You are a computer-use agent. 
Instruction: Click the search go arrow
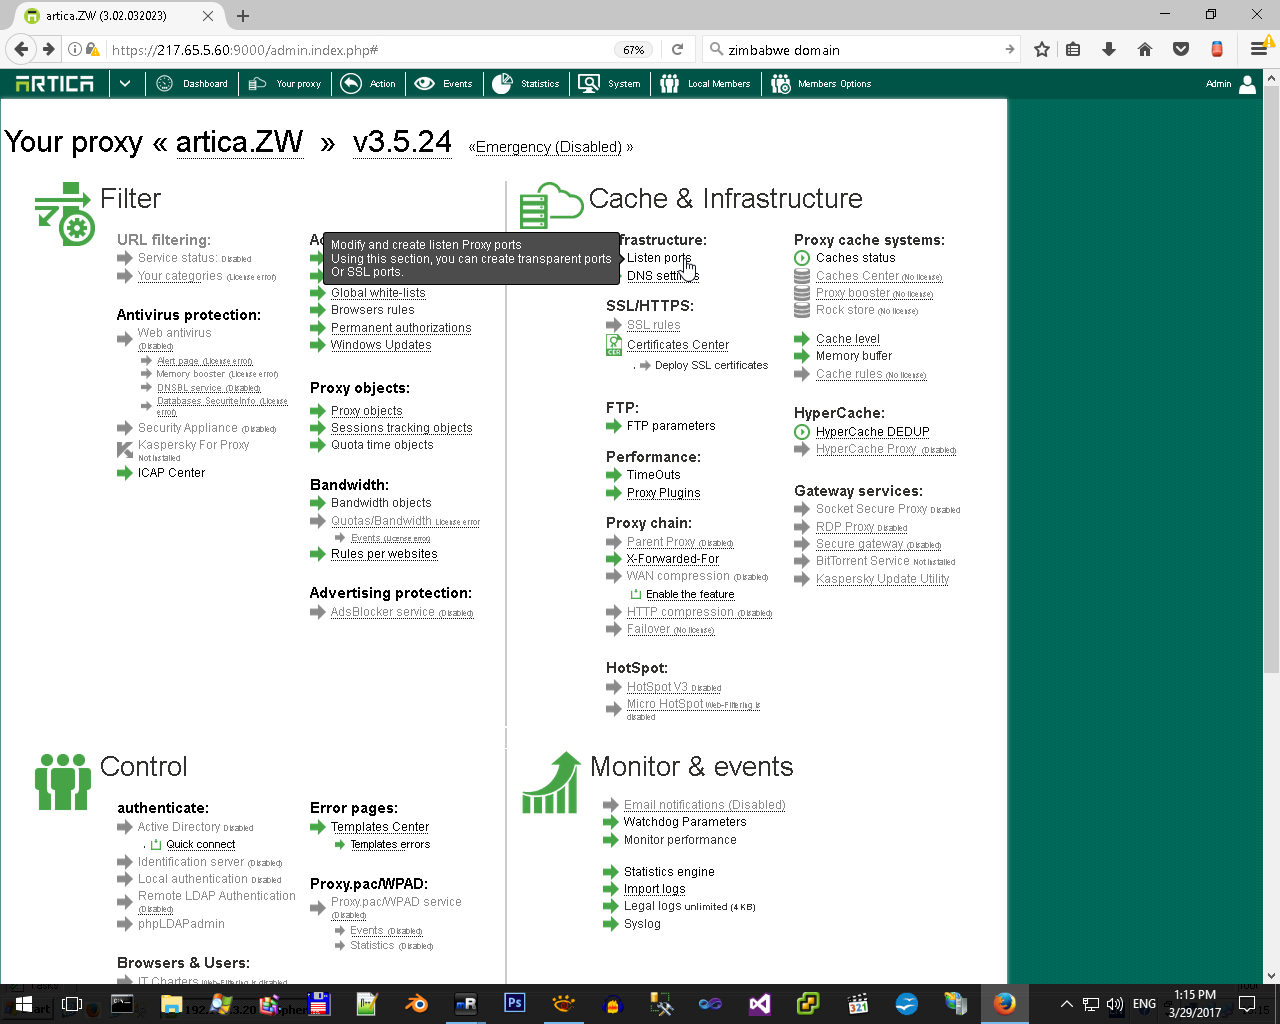1010,49
